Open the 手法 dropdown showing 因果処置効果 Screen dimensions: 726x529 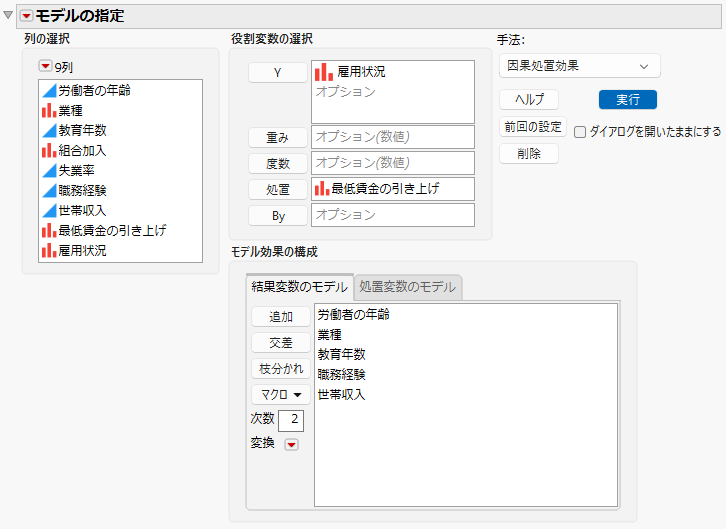[x=580, y=66]
